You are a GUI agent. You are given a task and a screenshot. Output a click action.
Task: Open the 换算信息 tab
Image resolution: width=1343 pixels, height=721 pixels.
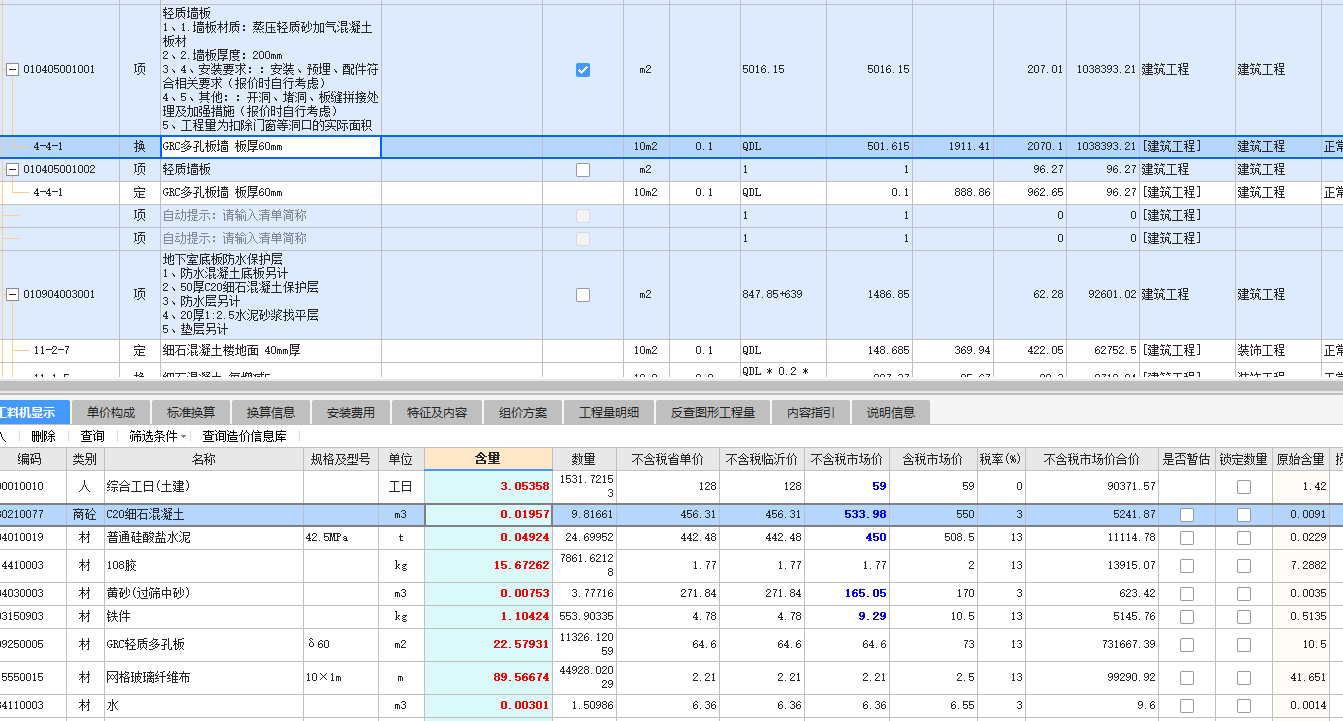pyautogui.click(x=271, y=412)
